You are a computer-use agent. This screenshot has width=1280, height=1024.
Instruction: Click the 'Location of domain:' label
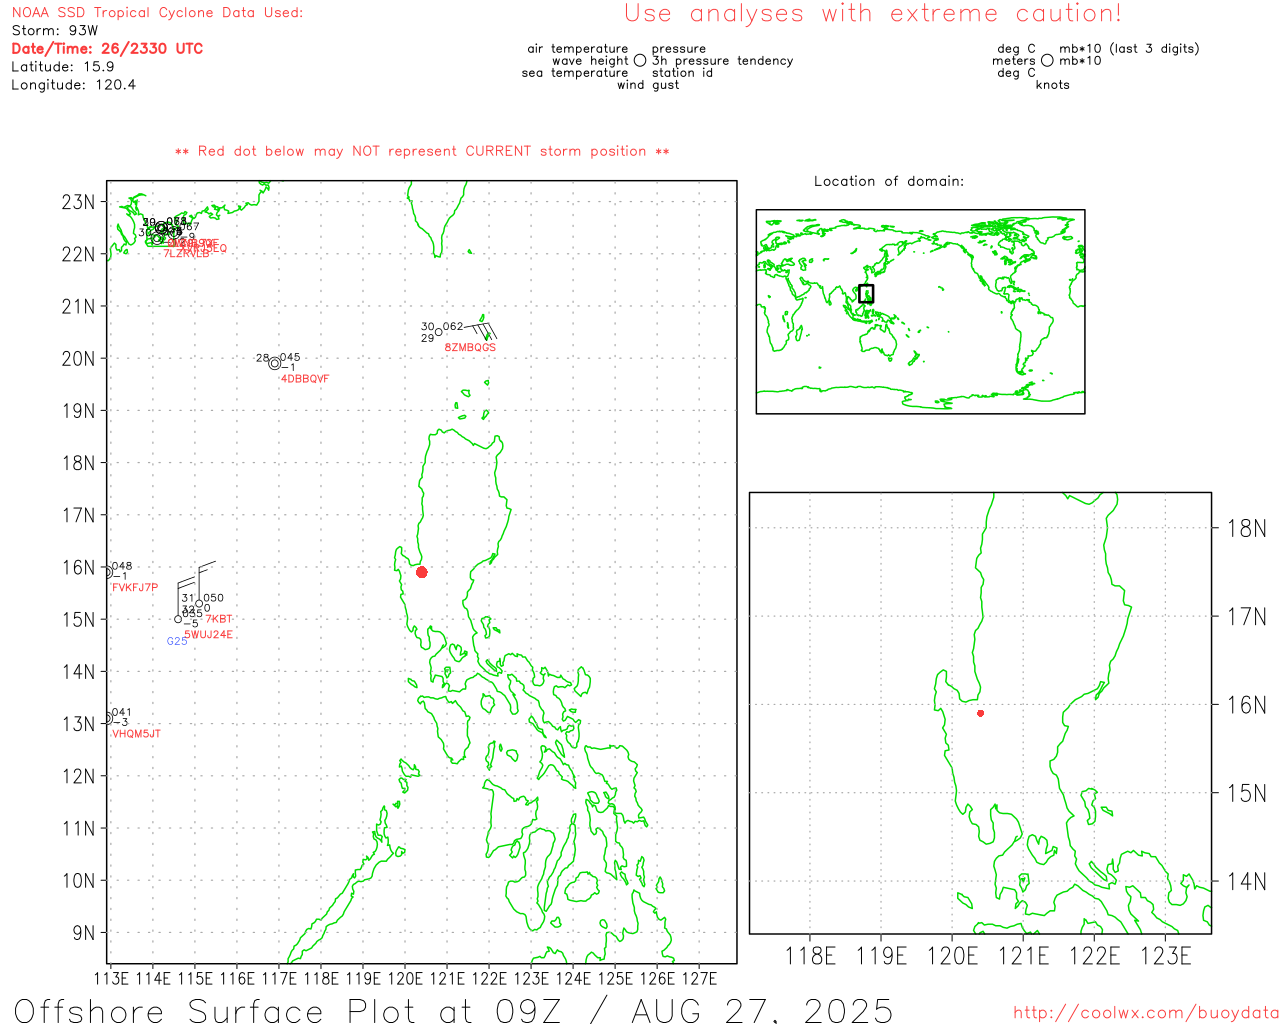click(889, 181)
